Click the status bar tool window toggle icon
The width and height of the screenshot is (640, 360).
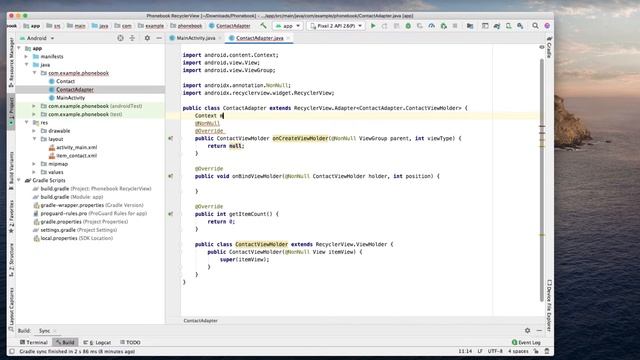tap(12, 351)
